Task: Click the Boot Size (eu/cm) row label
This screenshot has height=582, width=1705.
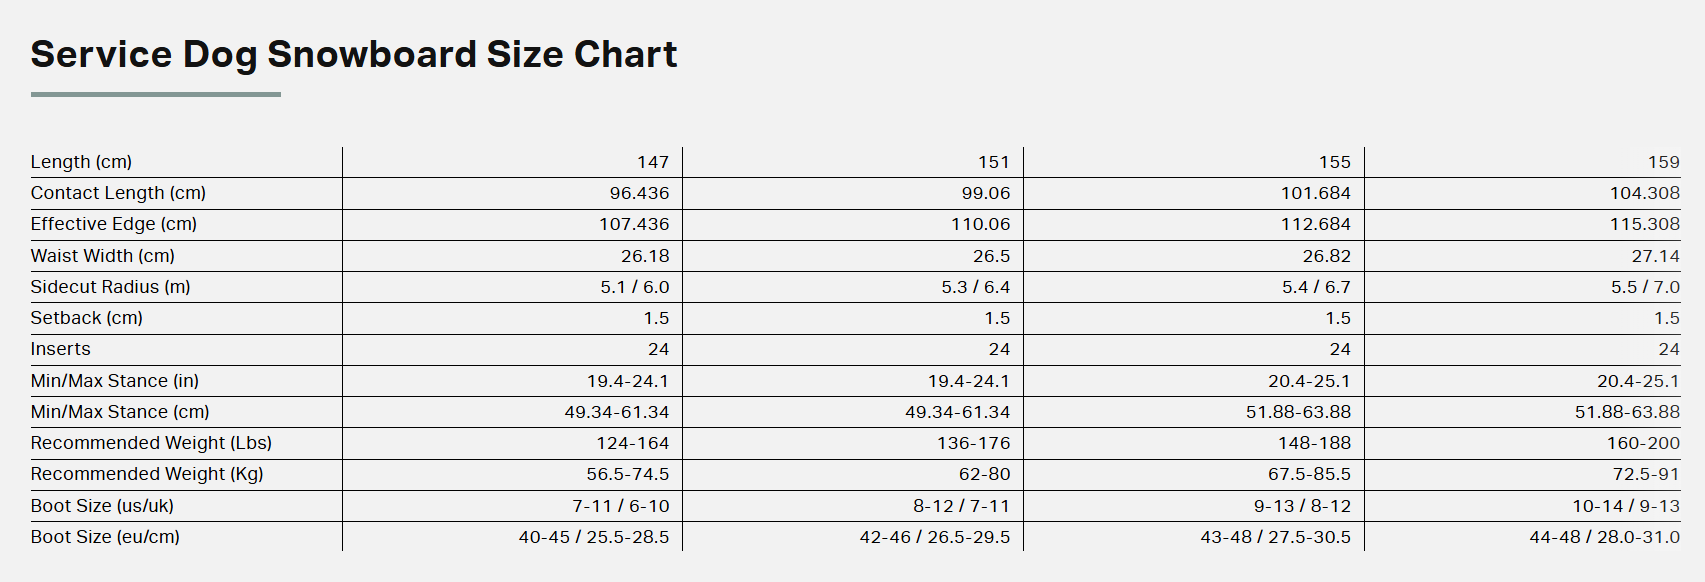Action: 105,537
